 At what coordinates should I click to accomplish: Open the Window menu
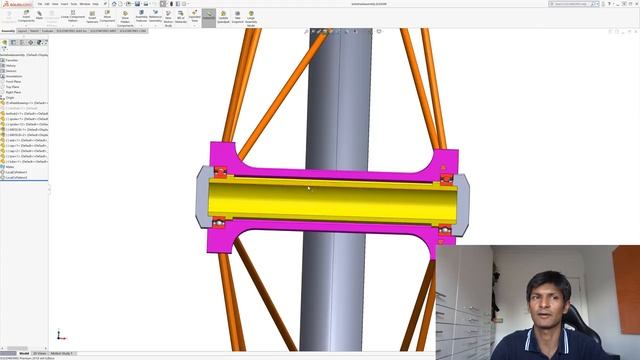[85, 4]
